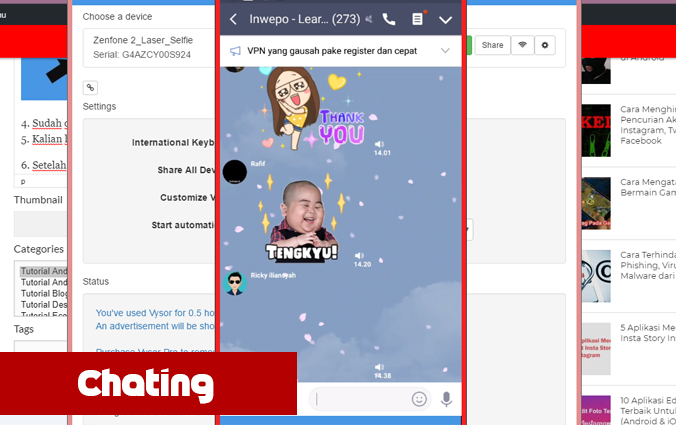Open Vysor device settings gear
This screenshot has width=676, height=425.
545,45
